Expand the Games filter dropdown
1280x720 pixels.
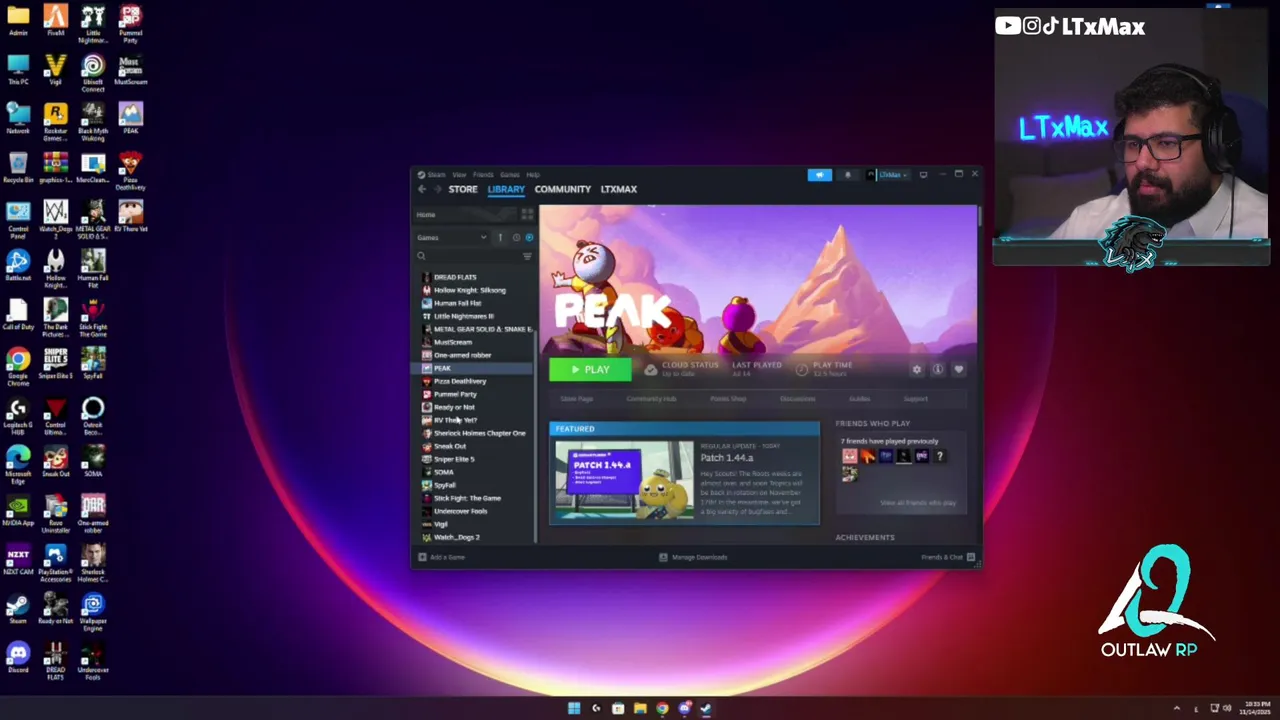[452, 238]
